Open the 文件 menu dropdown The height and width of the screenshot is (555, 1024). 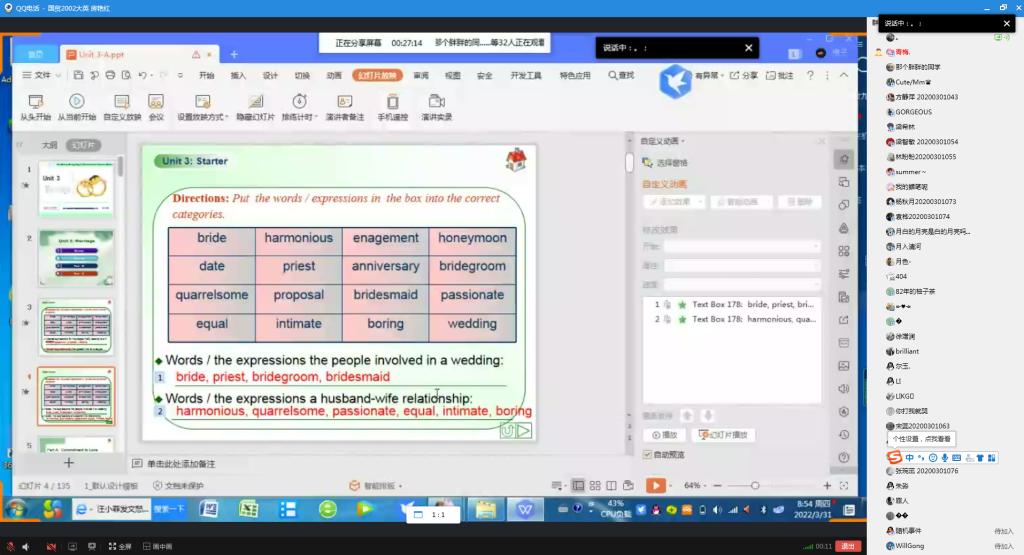pos(42,75)
